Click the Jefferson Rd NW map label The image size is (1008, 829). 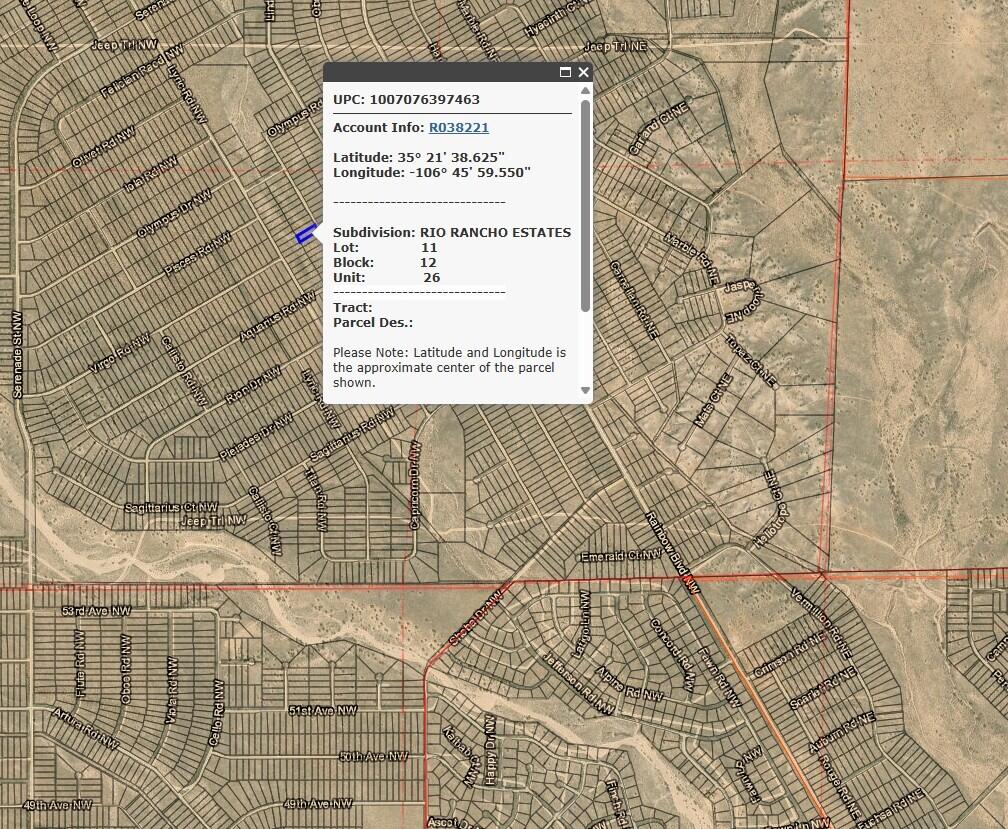(x=579, y=684)
